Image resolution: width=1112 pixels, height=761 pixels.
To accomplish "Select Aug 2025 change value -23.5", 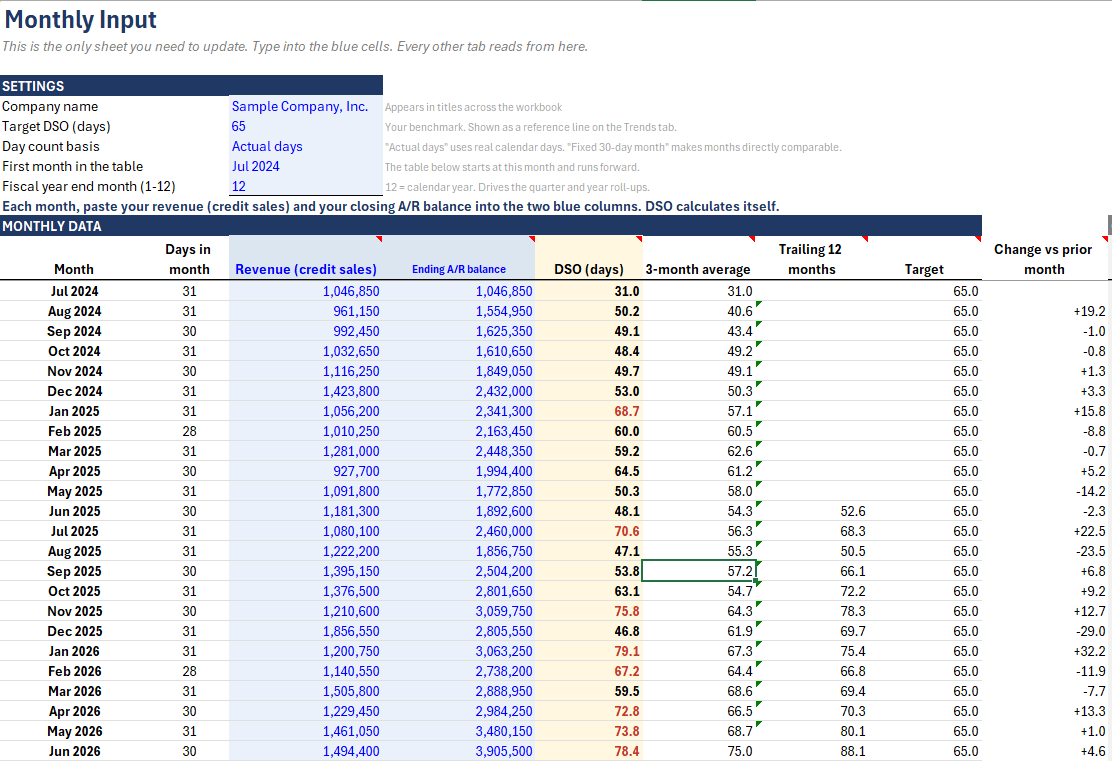I will [1046, 551].
